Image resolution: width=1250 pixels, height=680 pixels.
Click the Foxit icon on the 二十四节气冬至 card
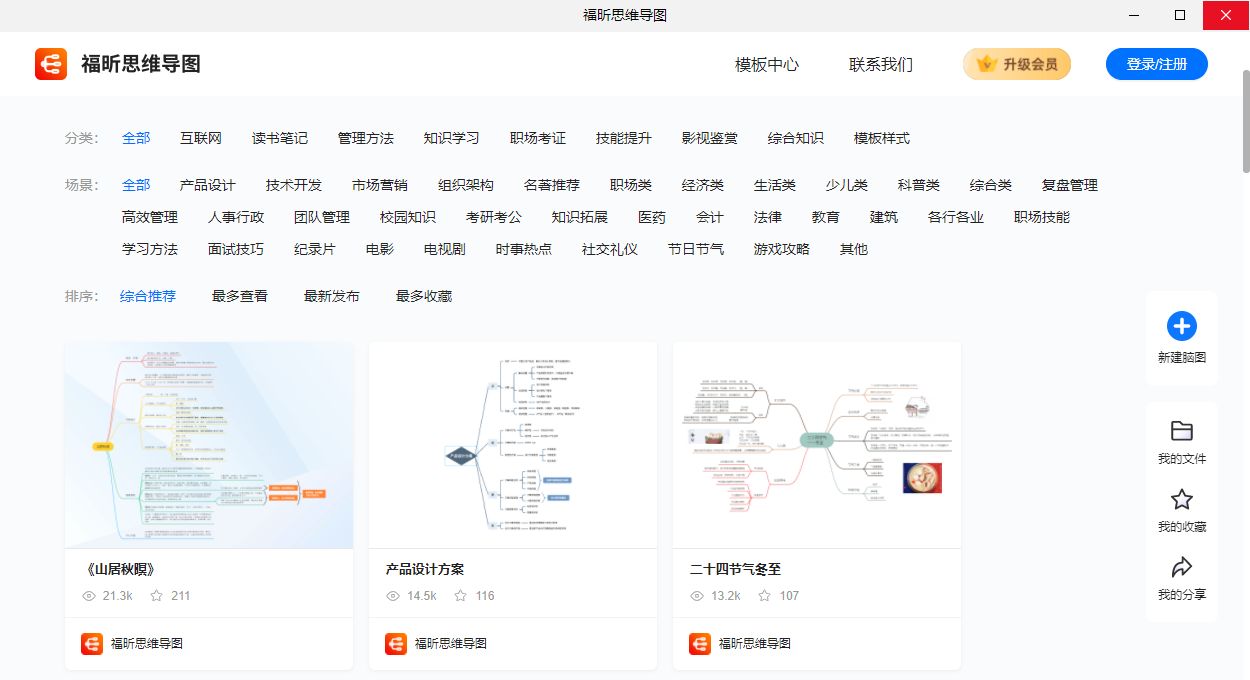pos(698,643)
